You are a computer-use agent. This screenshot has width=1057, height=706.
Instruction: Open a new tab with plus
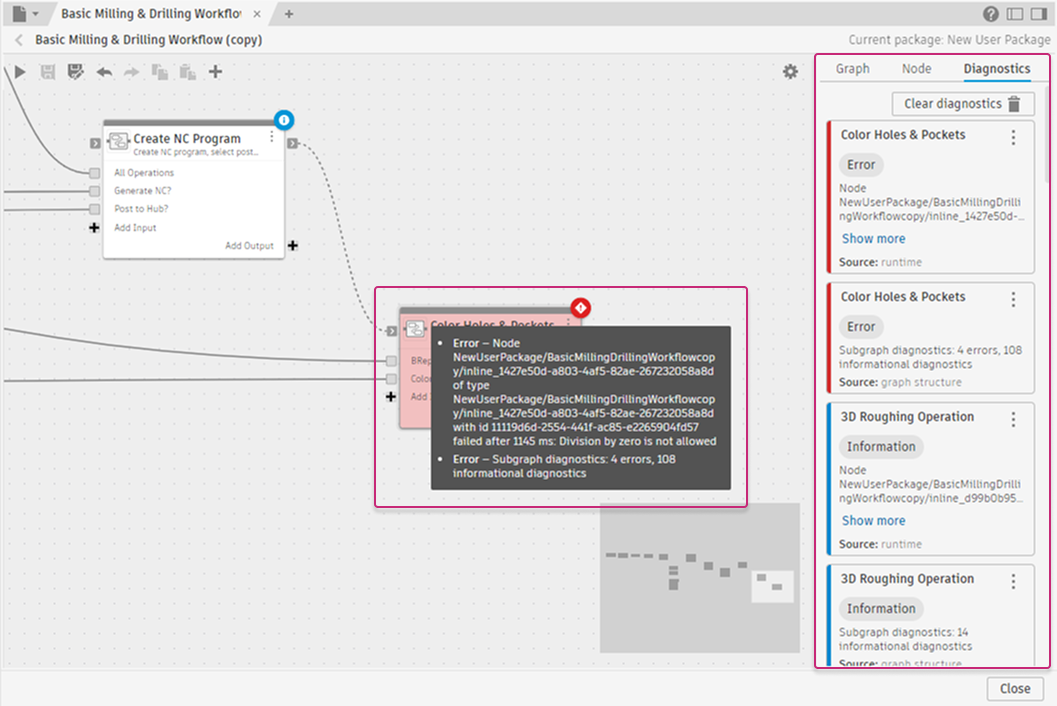[x=289, y=13]
